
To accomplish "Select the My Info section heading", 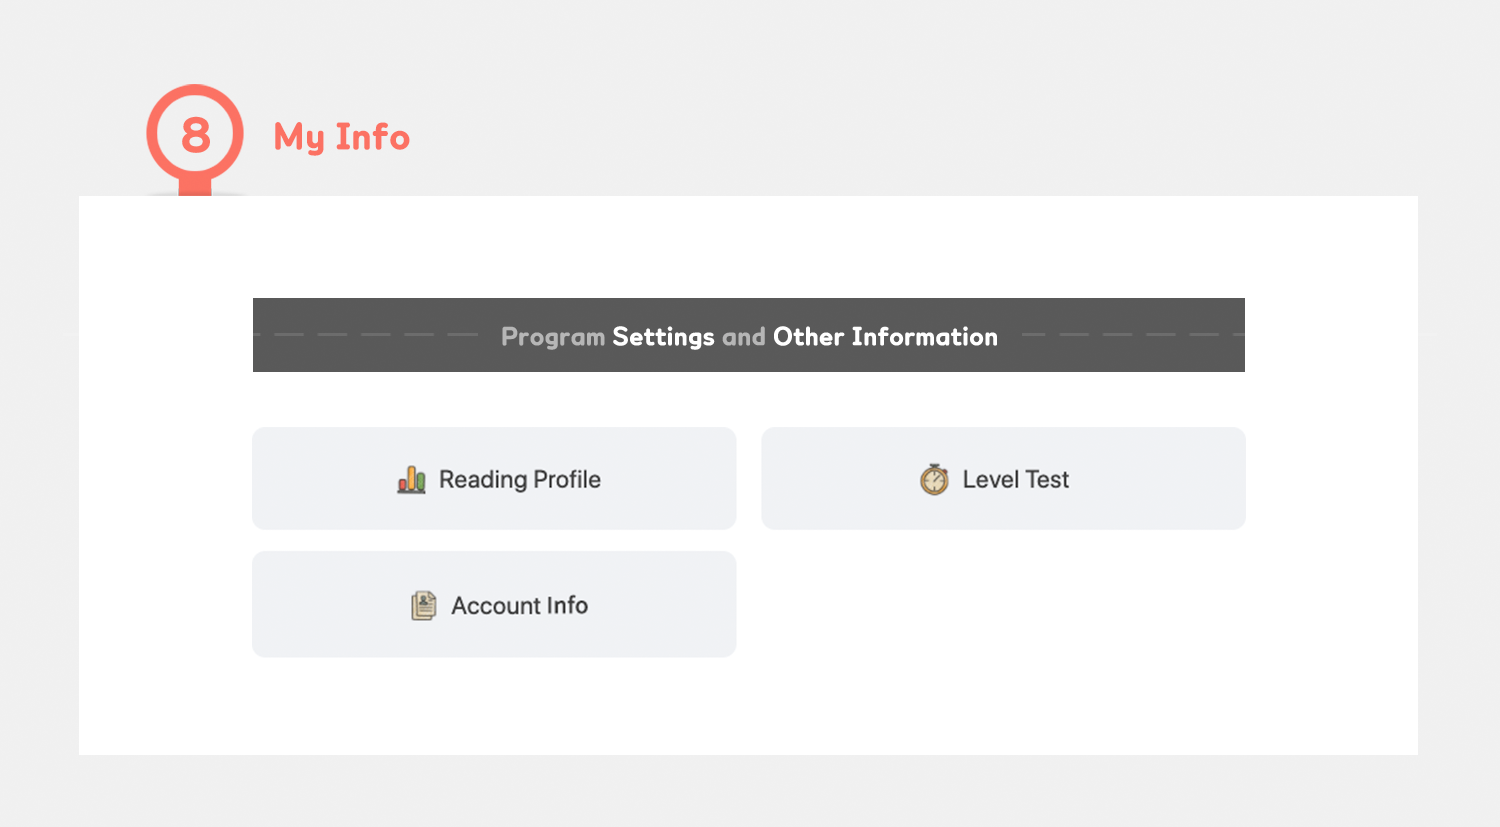I will (342, 137).
